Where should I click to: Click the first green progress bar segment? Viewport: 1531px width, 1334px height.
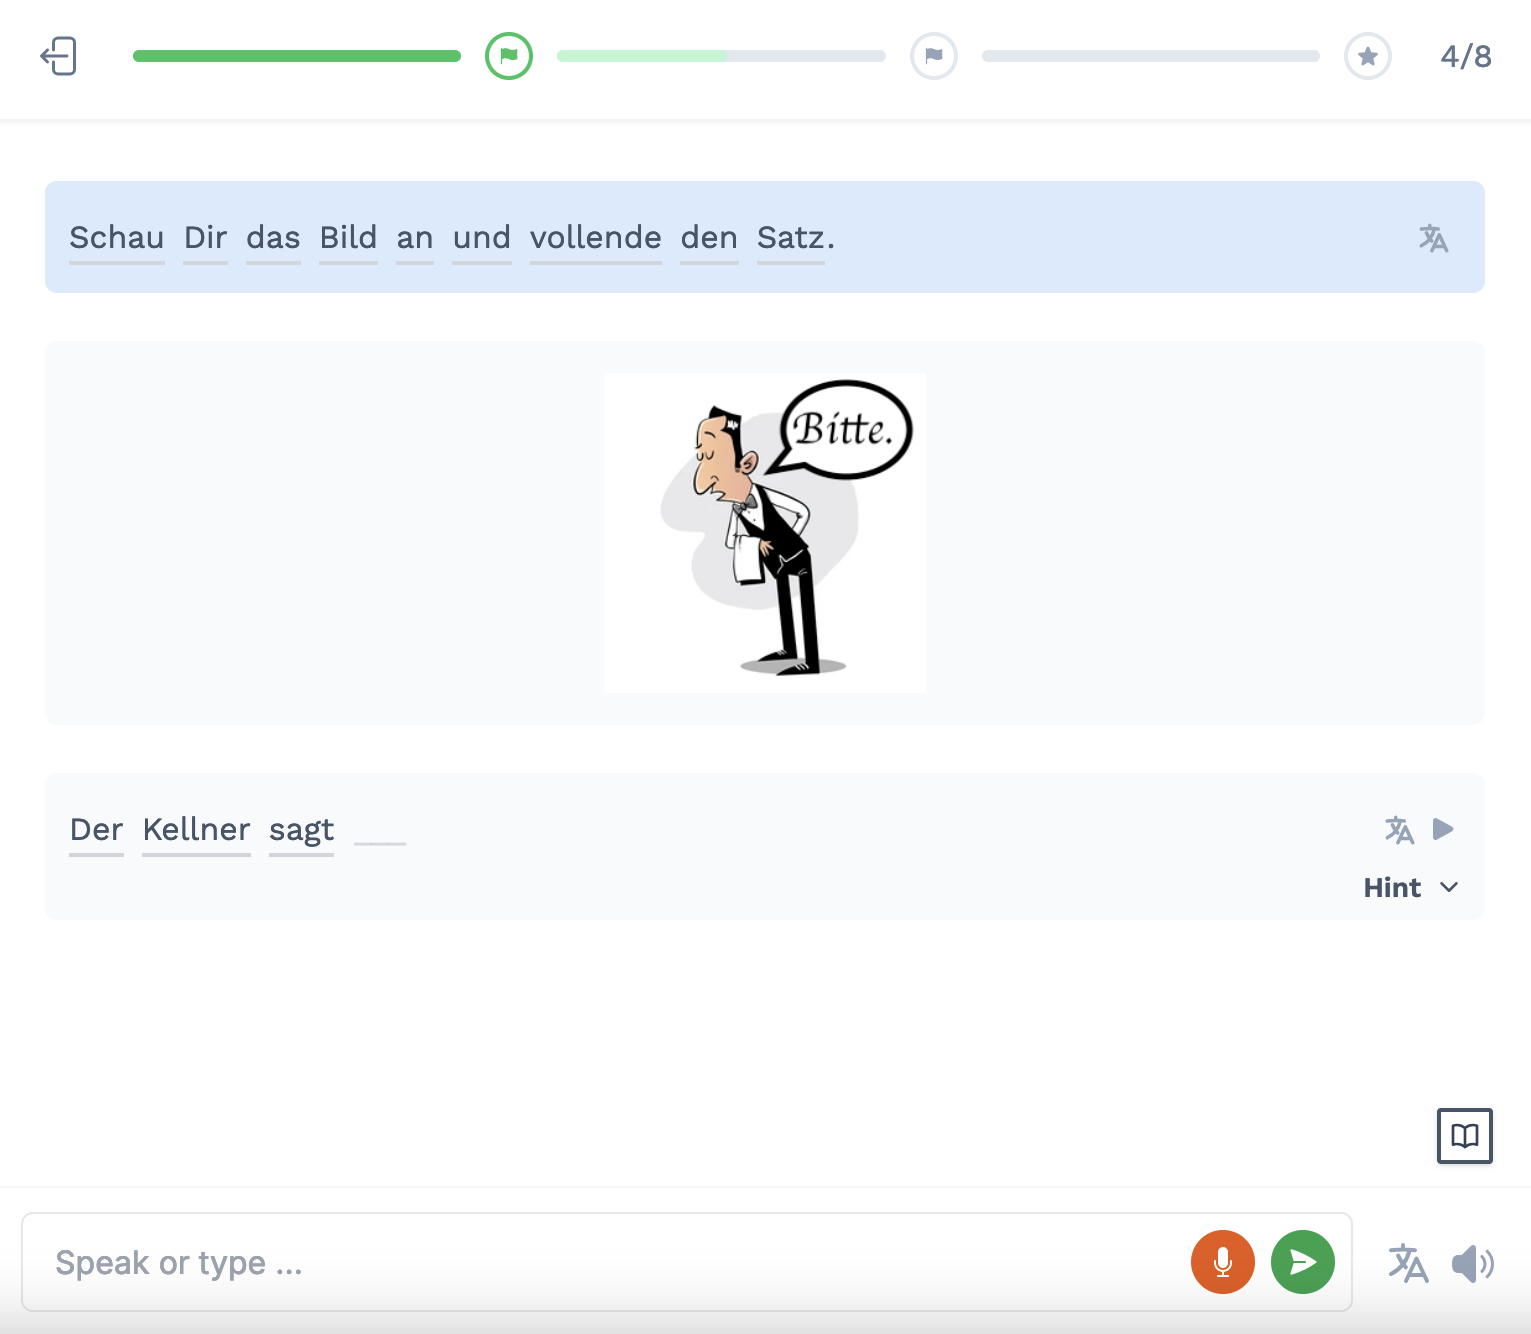coord(297,56)
